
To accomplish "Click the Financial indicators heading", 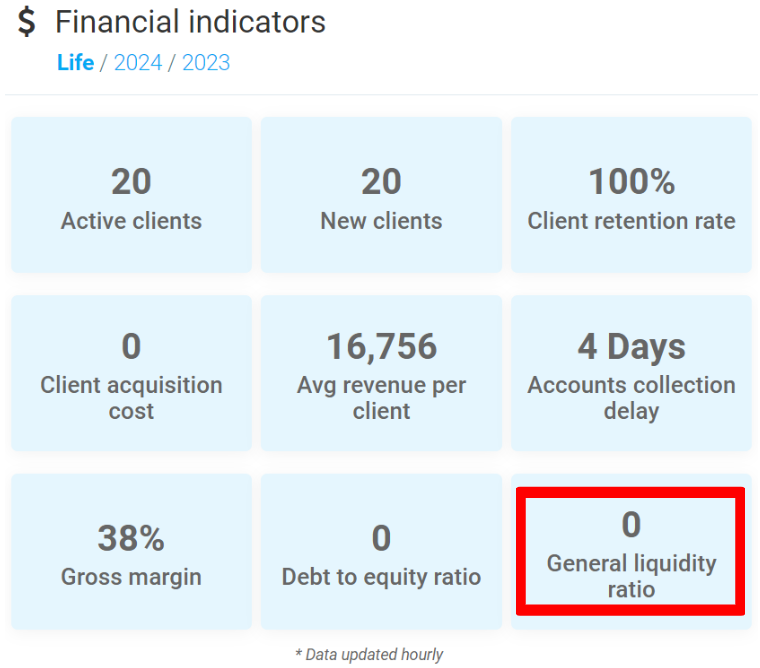I will click(x=190, y=22).
